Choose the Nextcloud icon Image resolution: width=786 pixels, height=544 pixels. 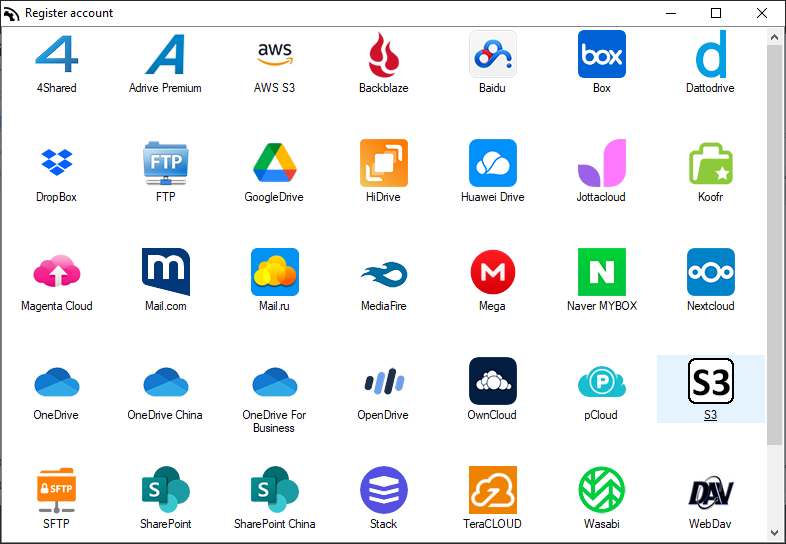[x=711, y=272]
